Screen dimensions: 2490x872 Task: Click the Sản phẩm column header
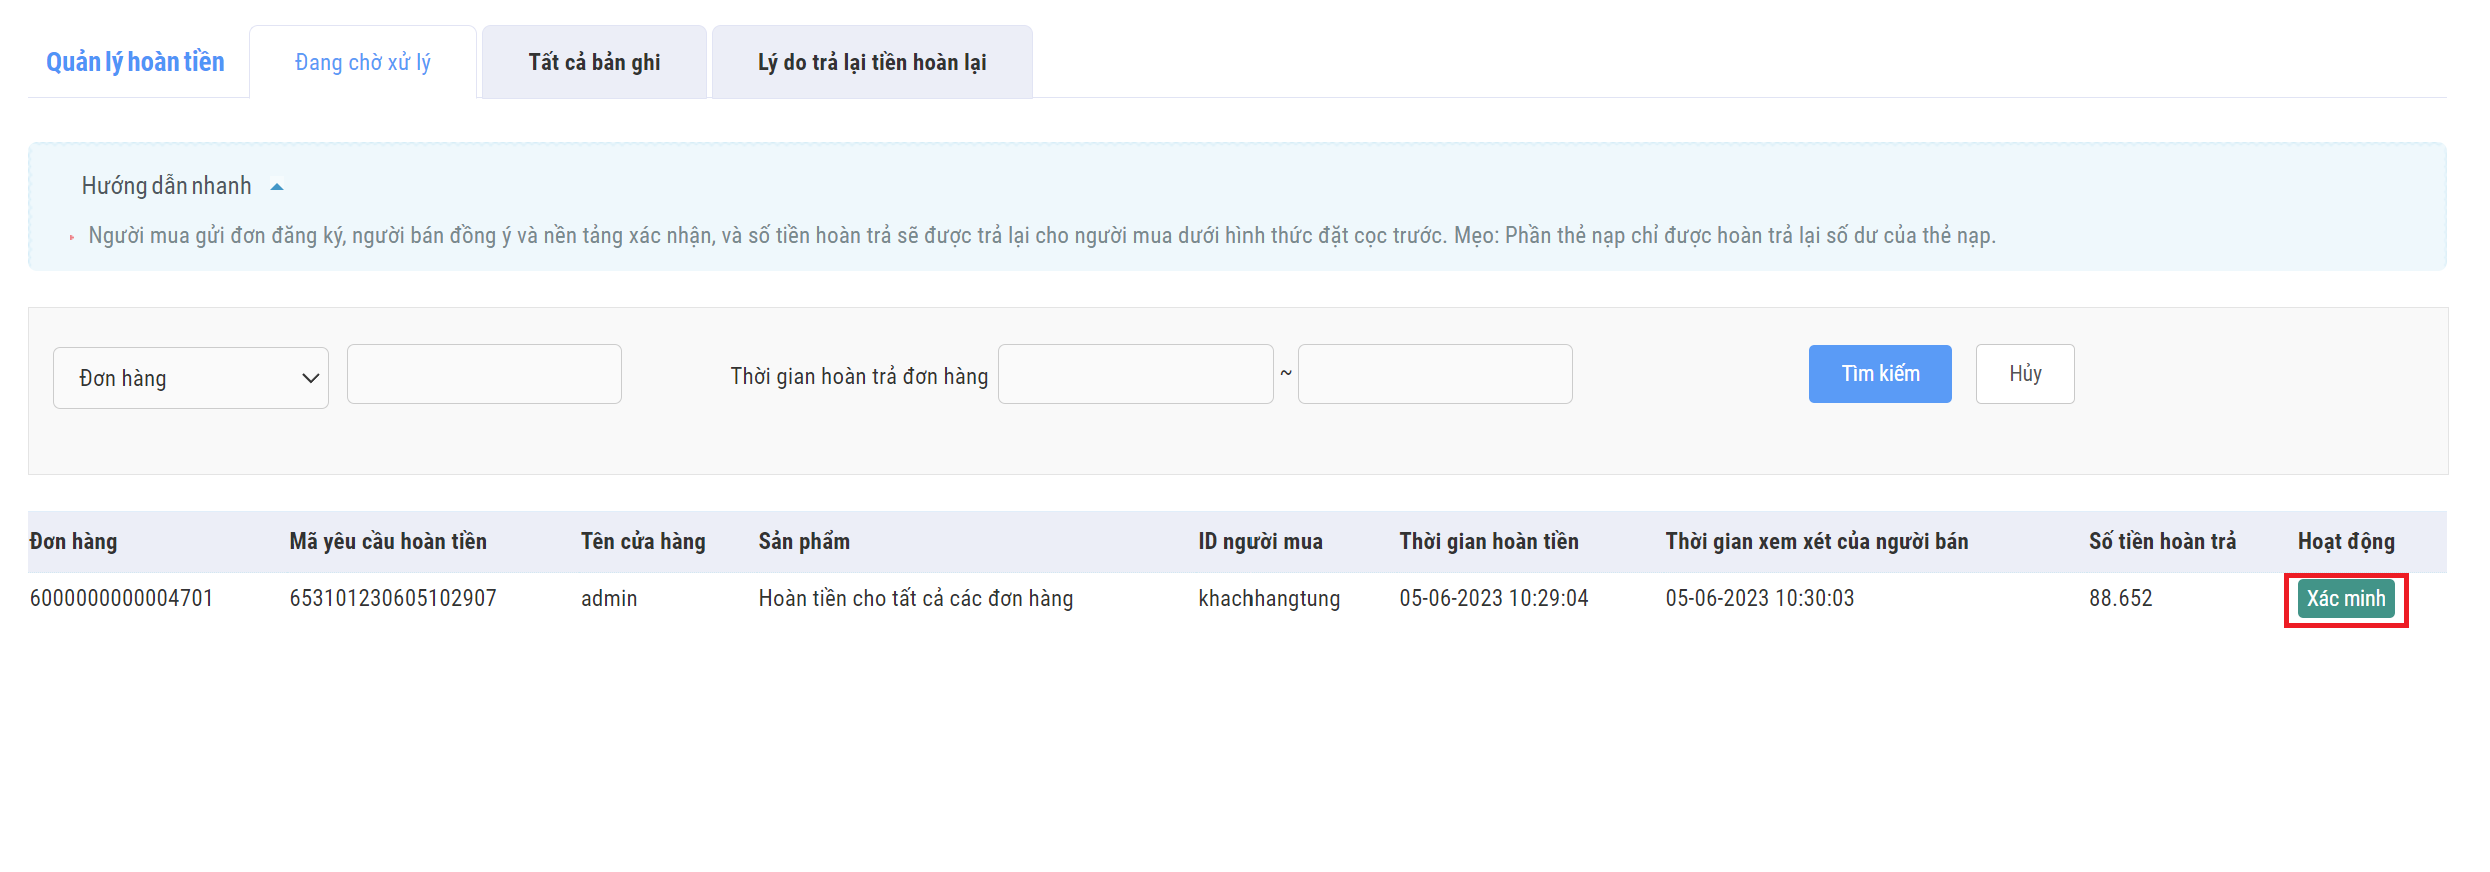click(804, 542)
